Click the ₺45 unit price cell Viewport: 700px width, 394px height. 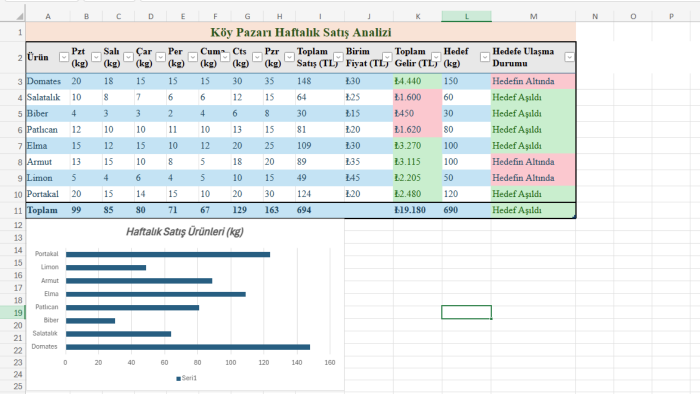point(369,178)
